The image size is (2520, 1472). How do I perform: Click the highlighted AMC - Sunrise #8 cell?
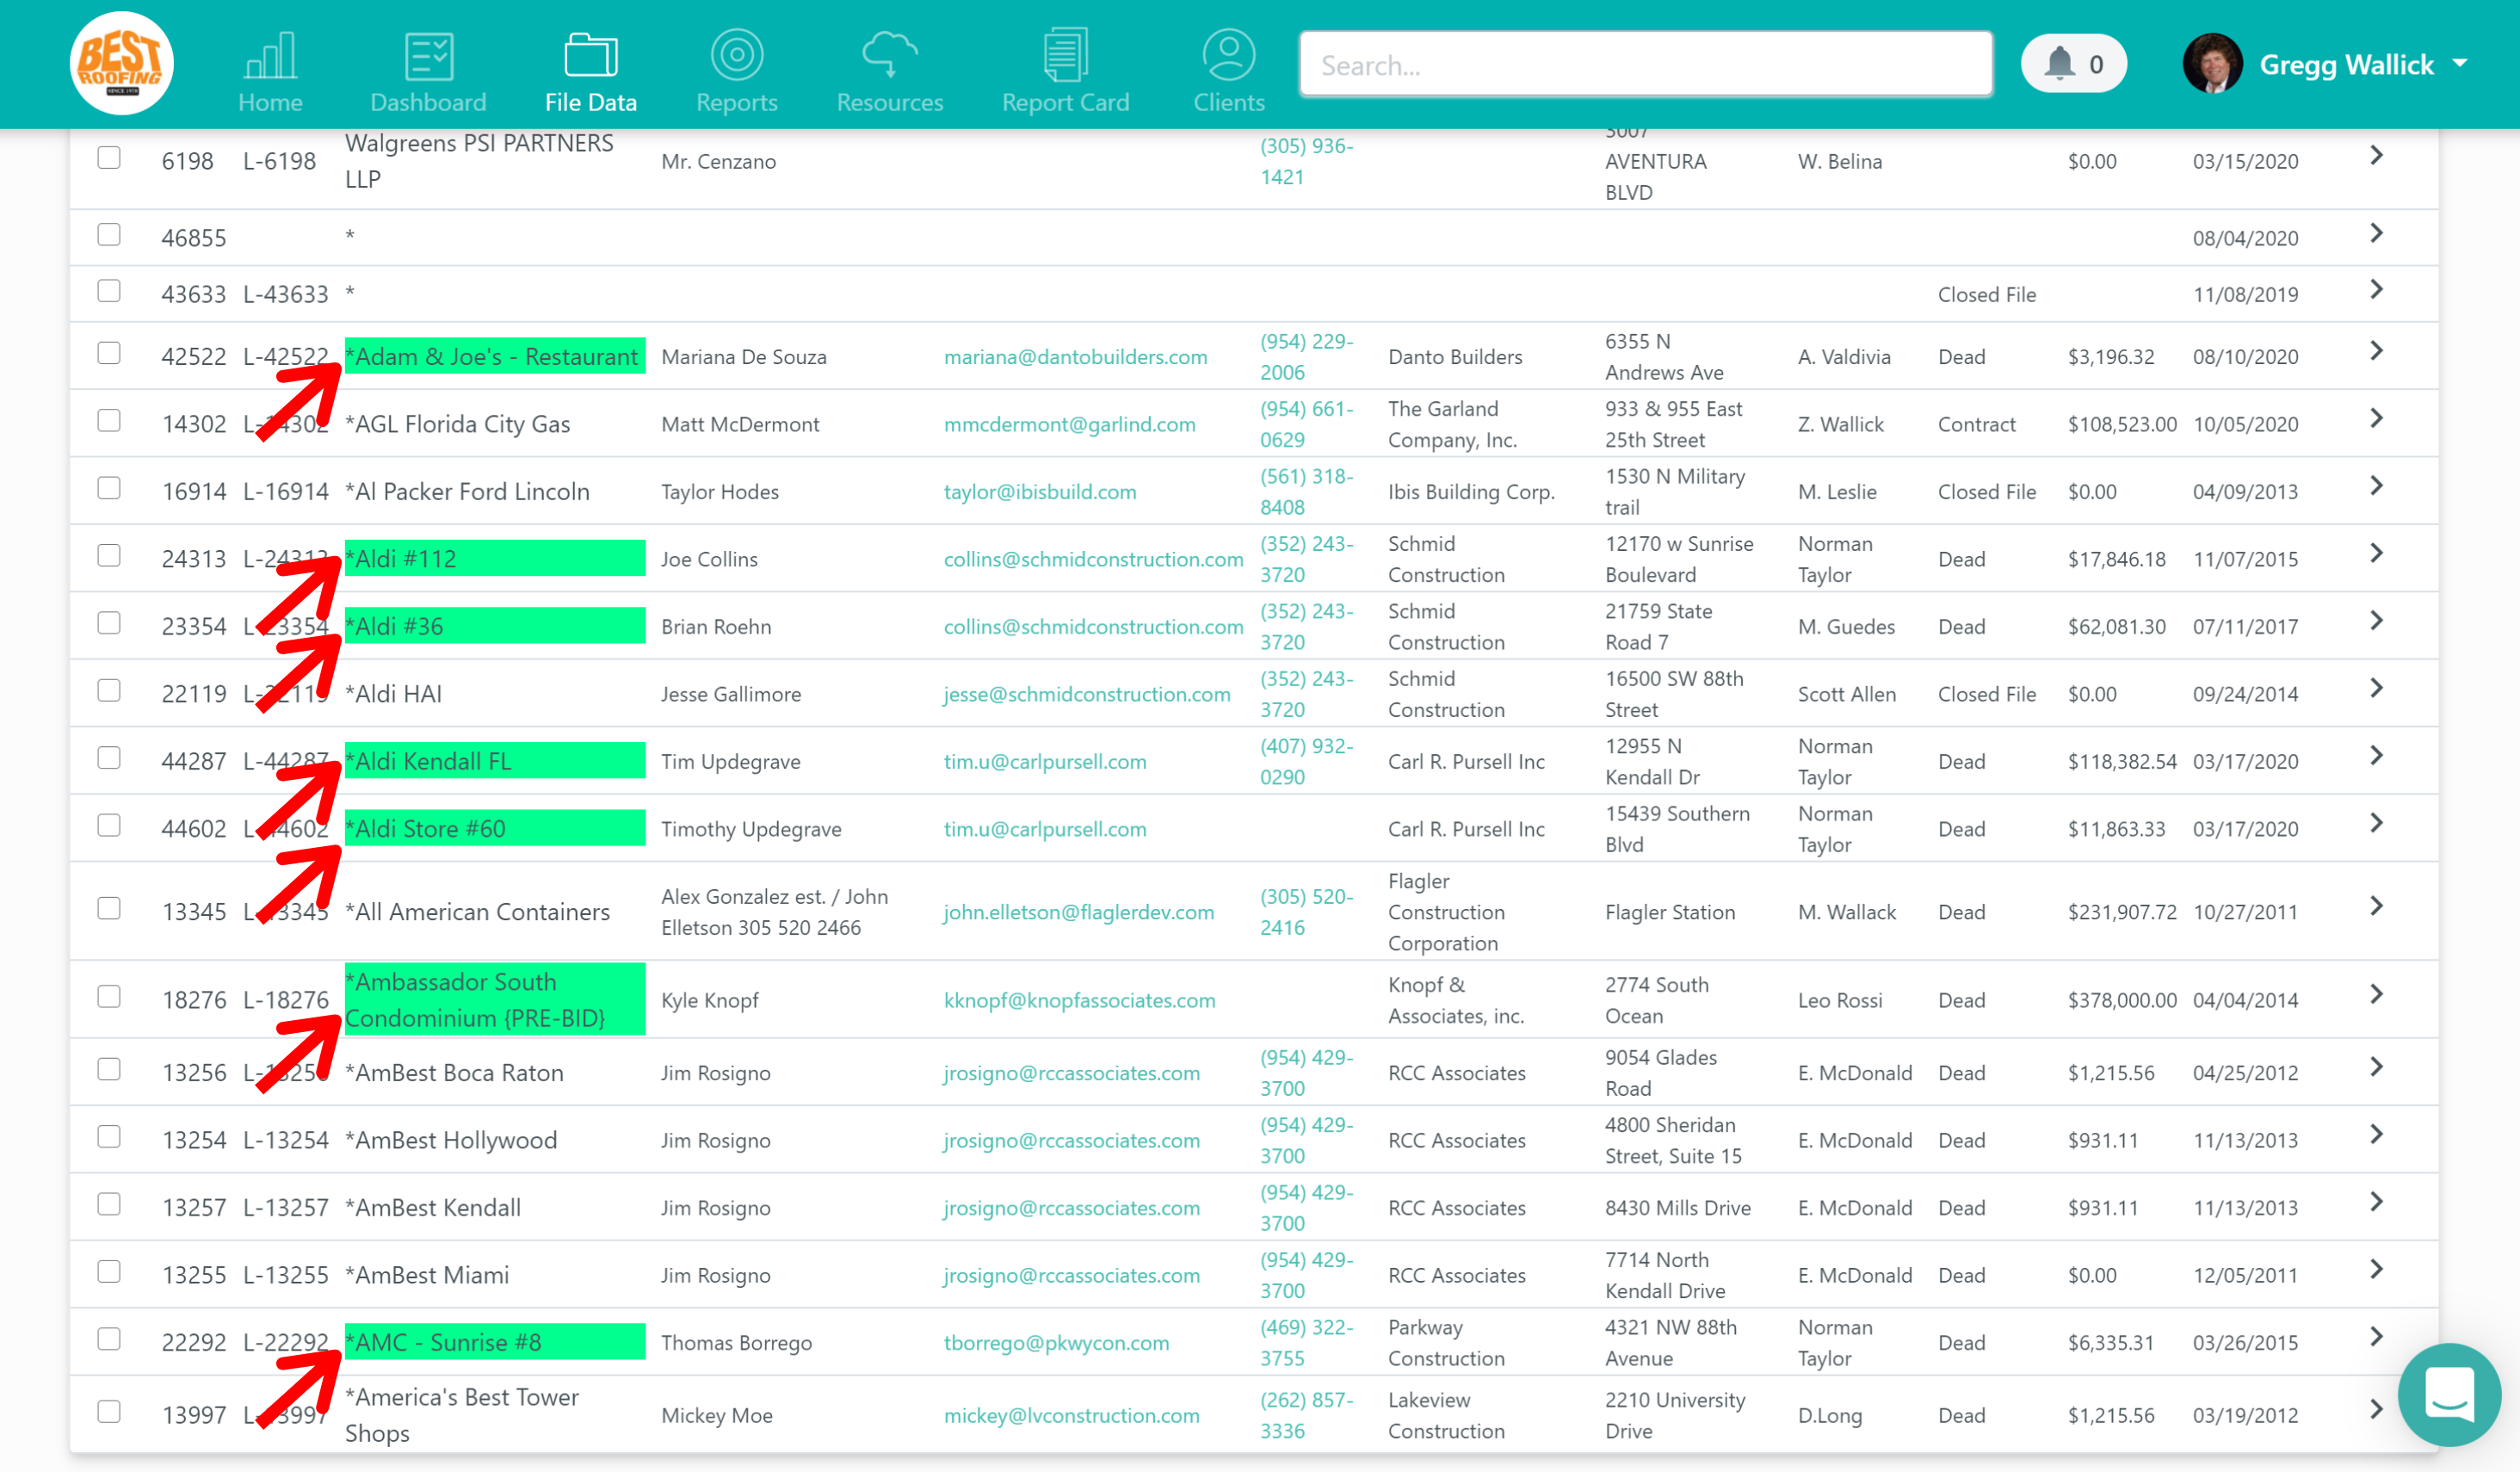(494, 1343)
